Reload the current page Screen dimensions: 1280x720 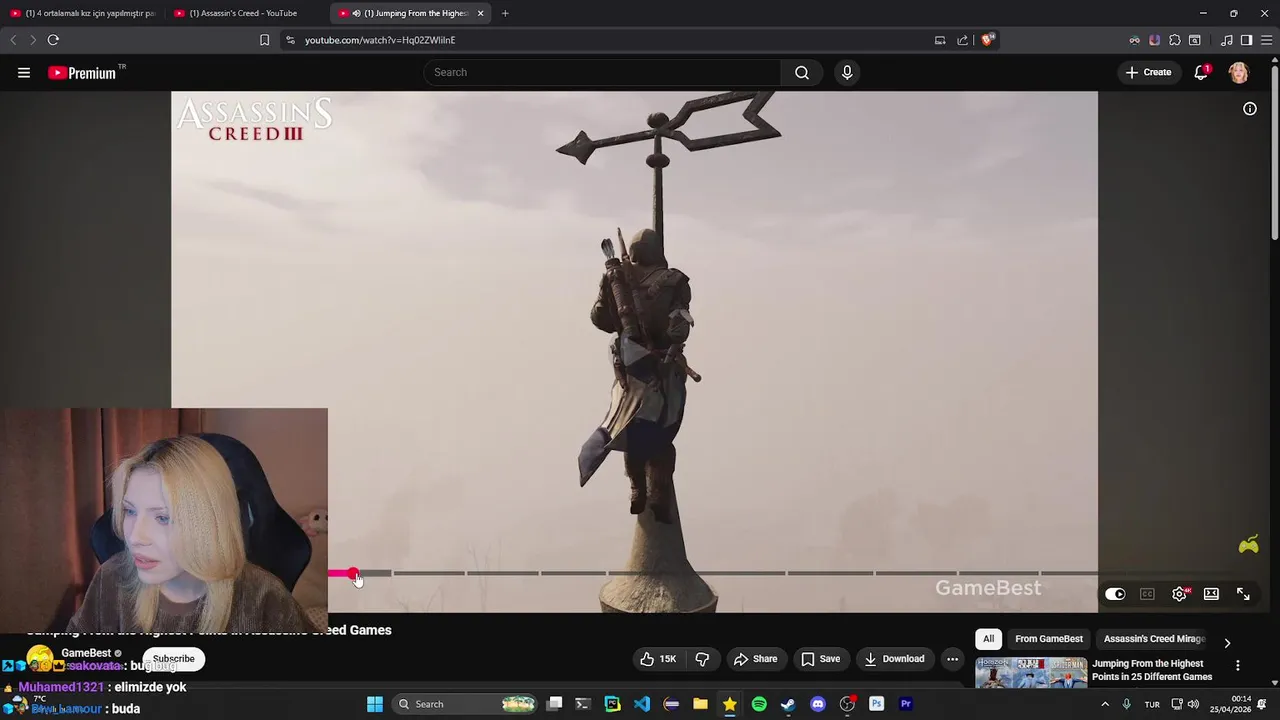53,40
